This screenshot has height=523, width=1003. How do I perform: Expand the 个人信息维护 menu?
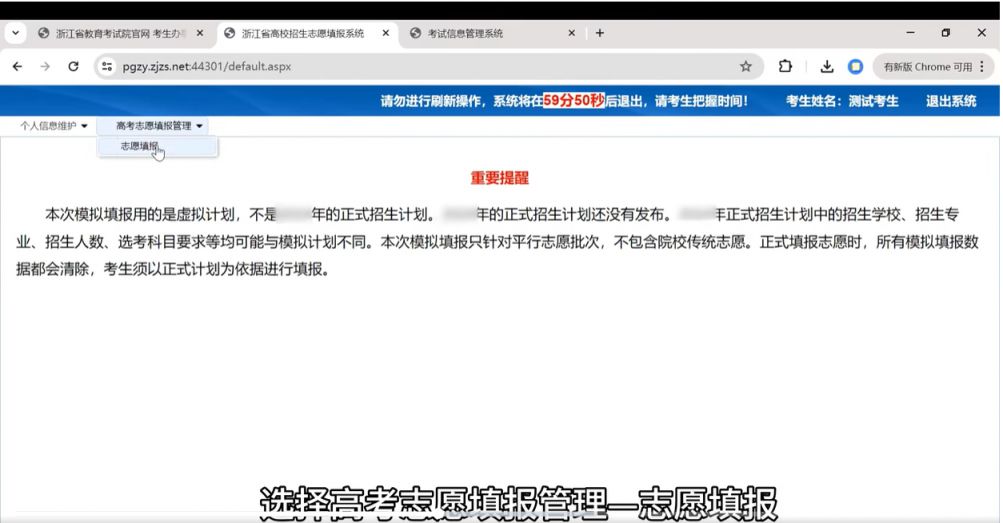point(54,126)
